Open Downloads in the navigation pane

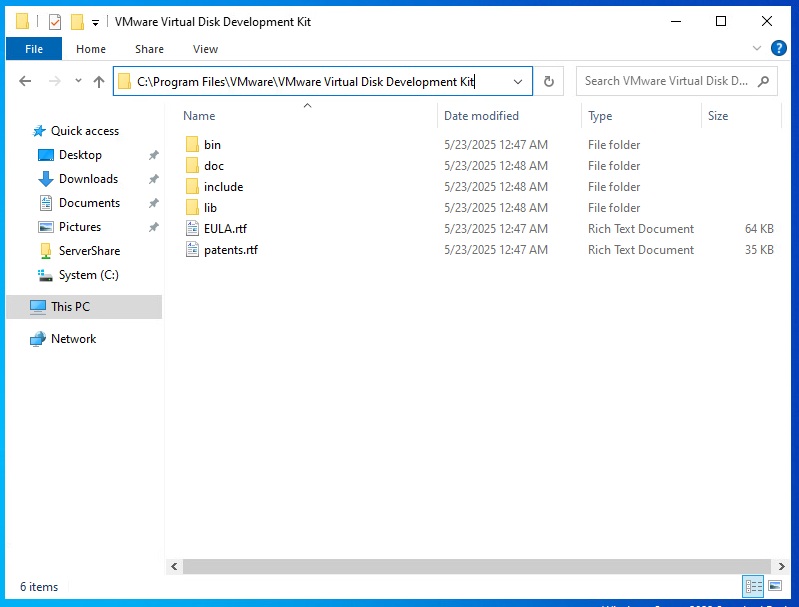click(88, 179)
